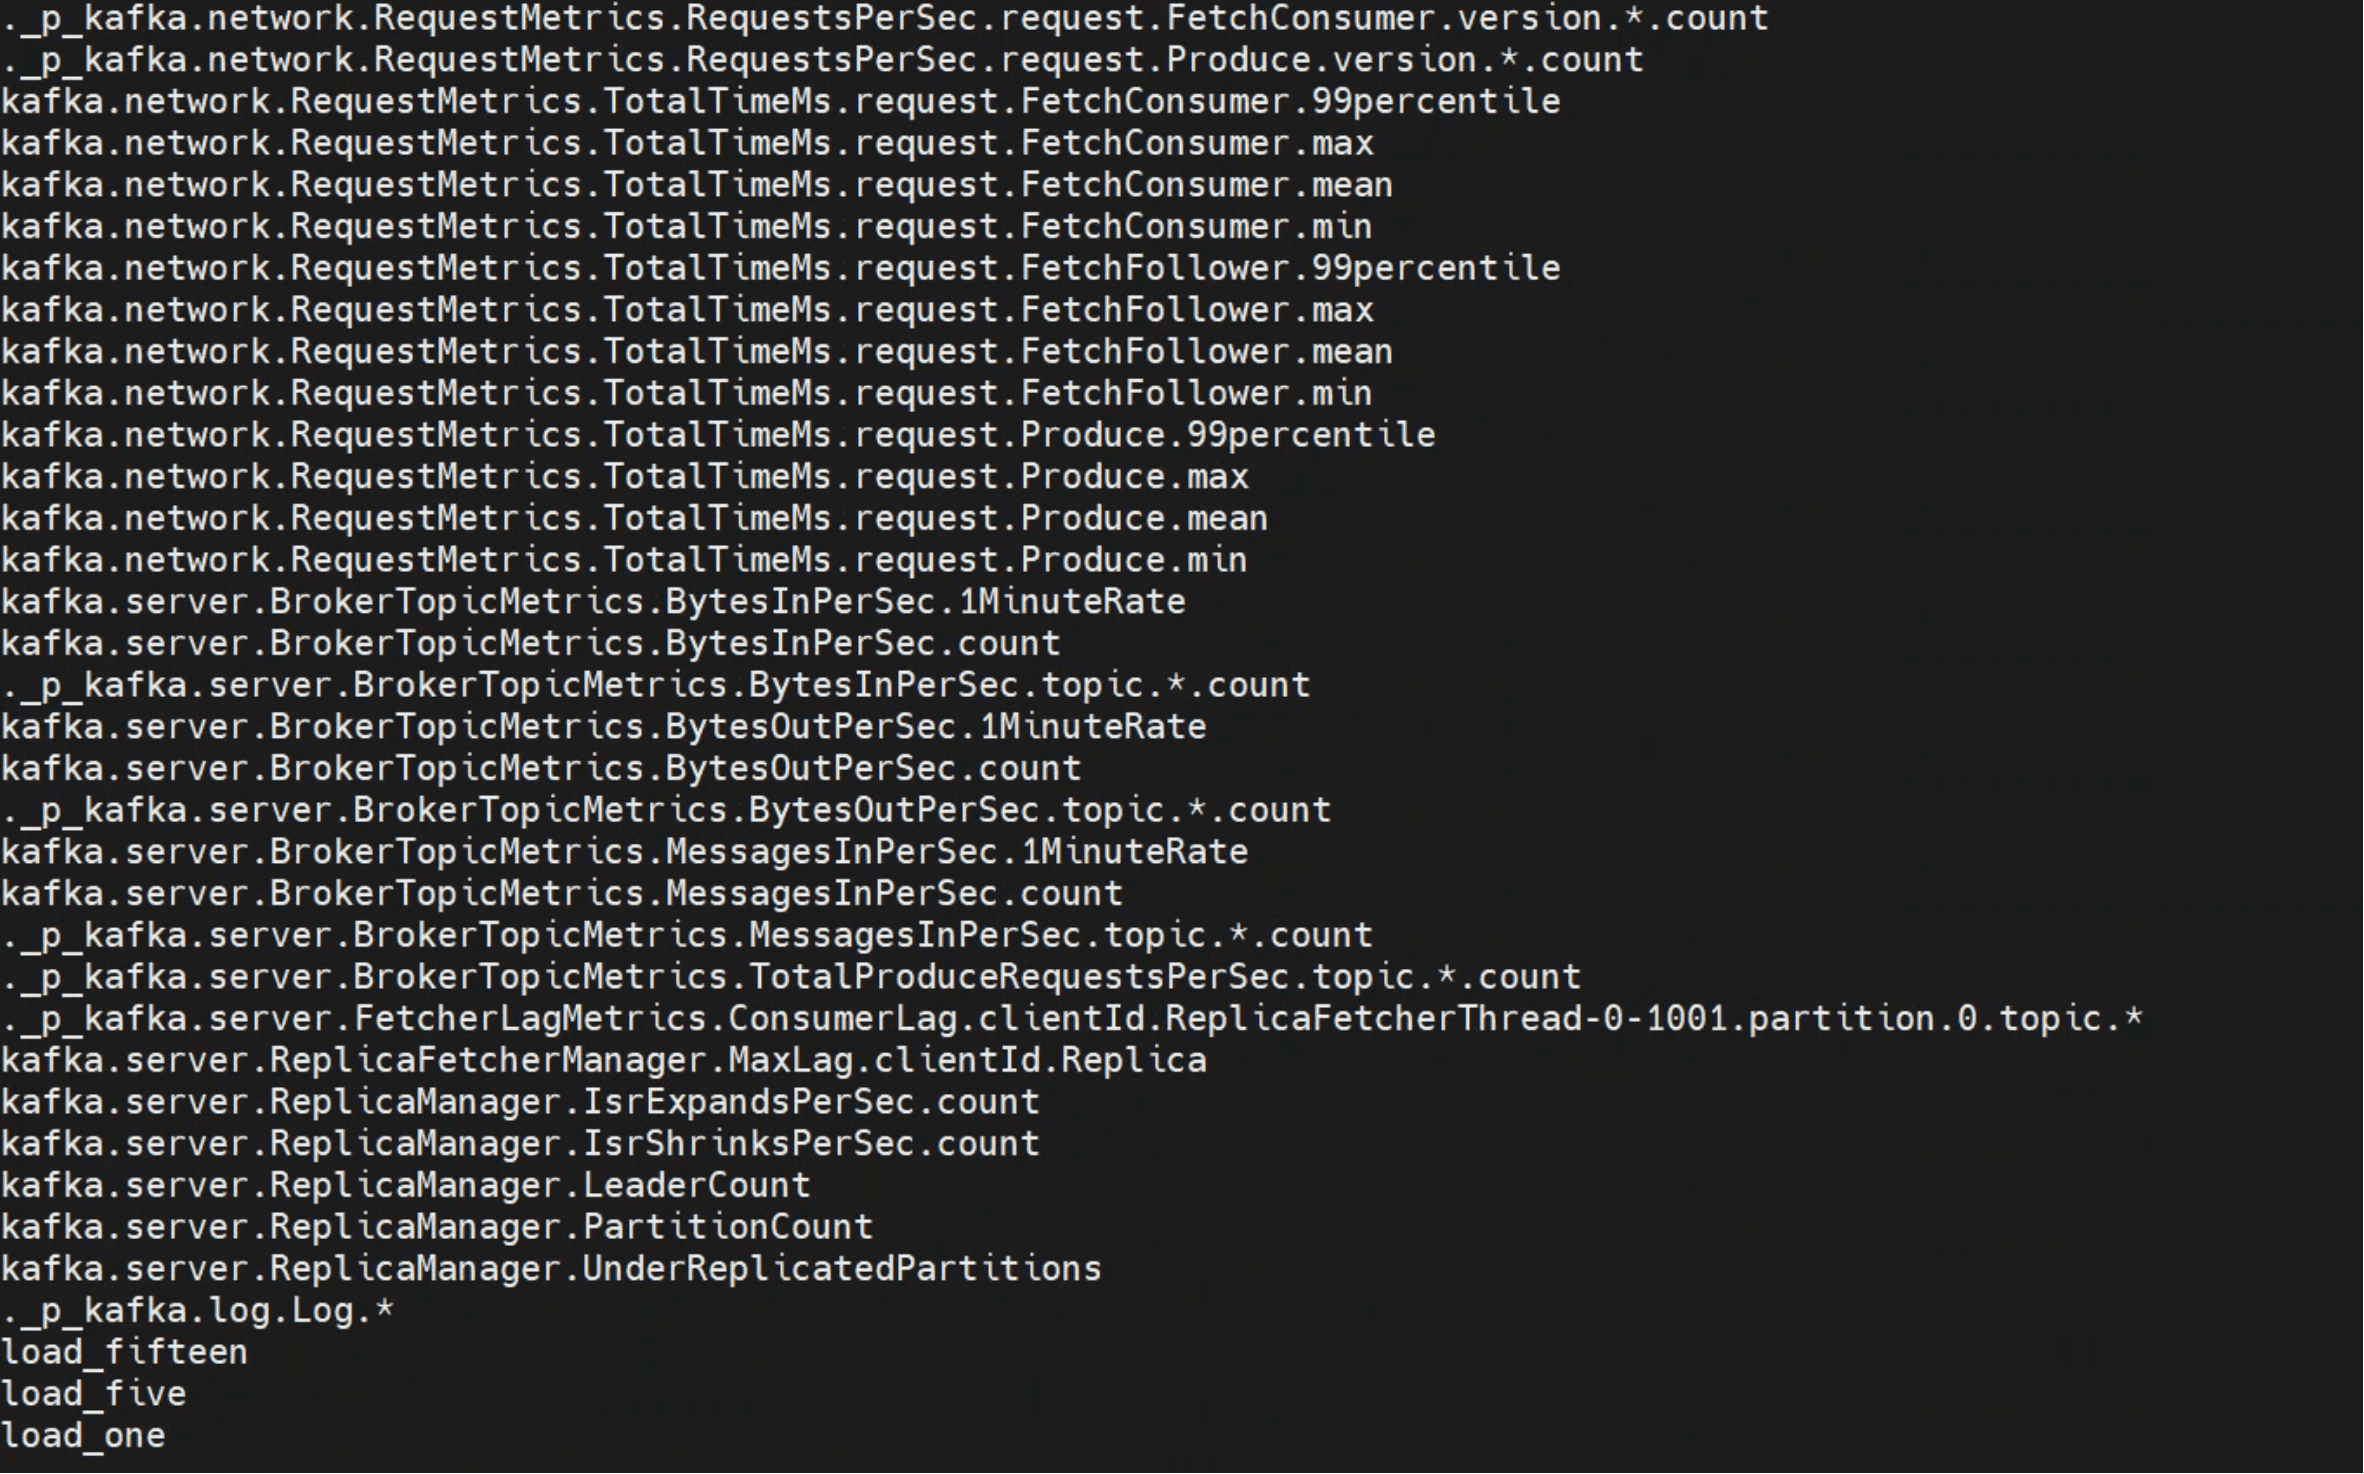Select the Produce.min metric line
Screen dimensions: 2364x1474
click(x=624, y=560)
